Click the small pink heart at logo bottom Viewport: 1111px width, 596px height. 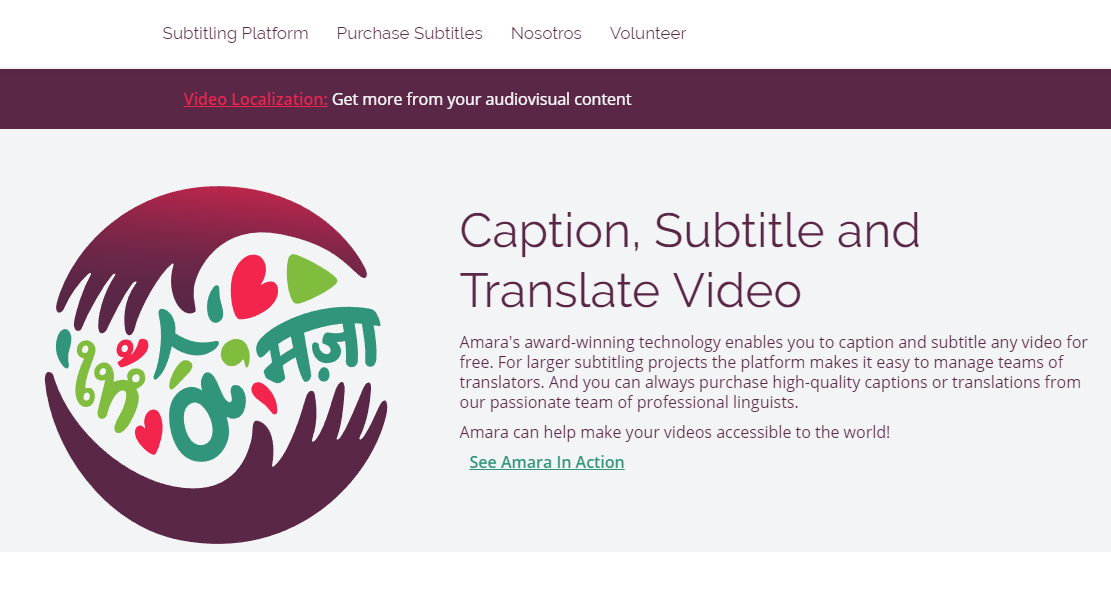click(x=150, y=432)
